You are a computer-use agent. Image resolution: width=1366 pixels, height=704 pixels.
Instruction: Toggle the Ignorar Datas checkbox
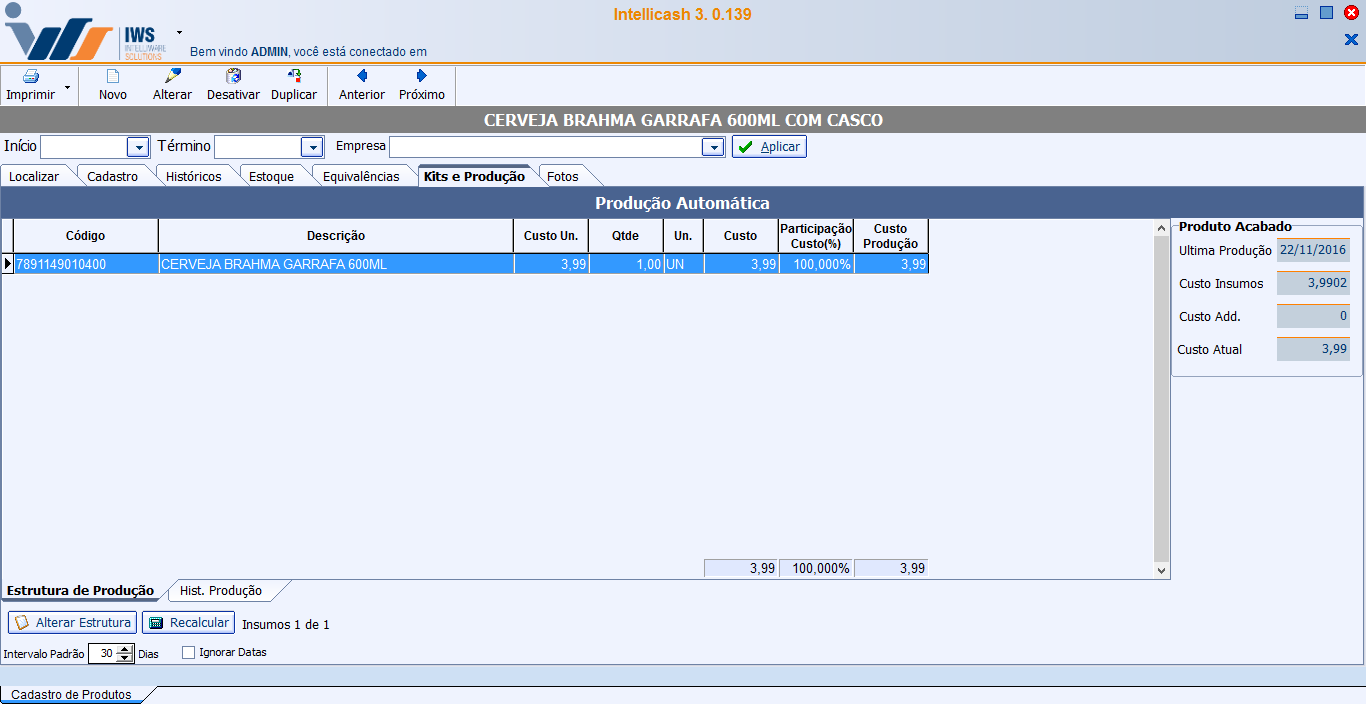tap(188, 653)
